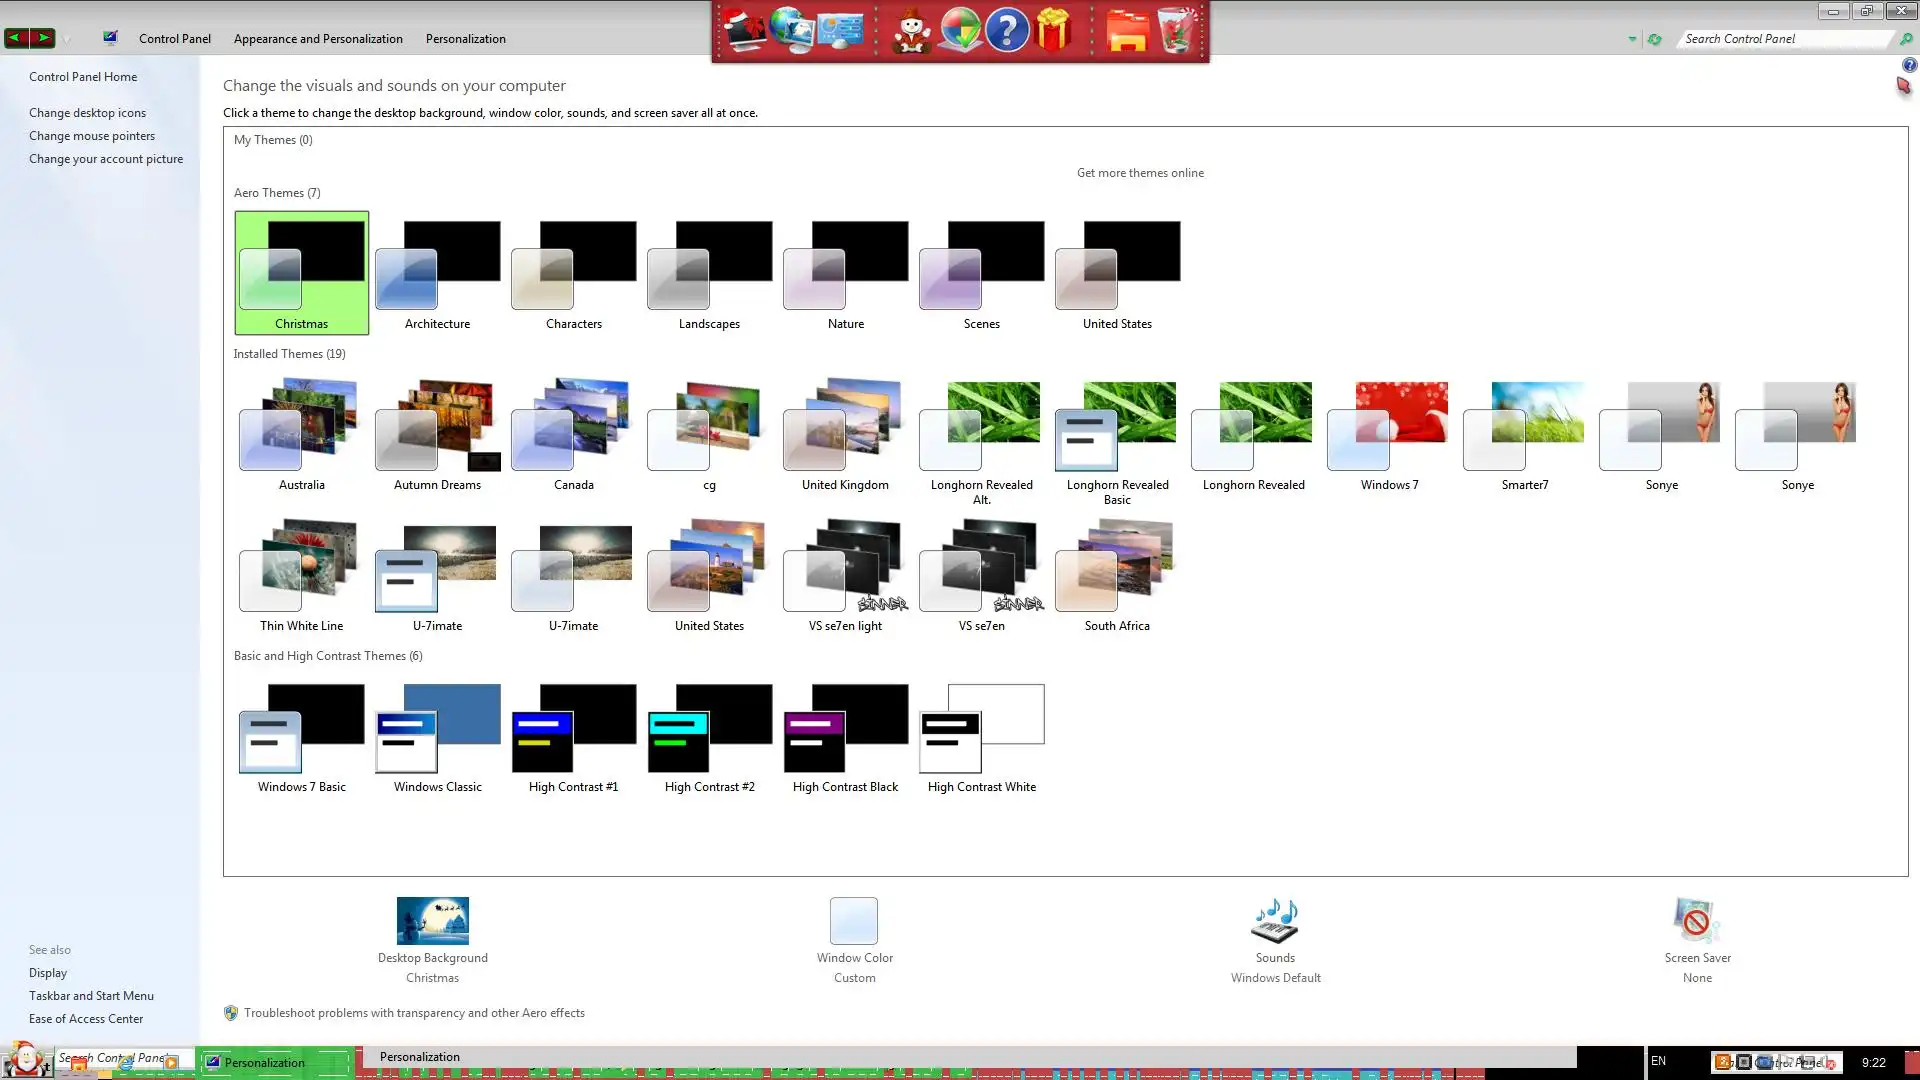
Task: Click the red folder dock icon
Action: point(1127,31)
